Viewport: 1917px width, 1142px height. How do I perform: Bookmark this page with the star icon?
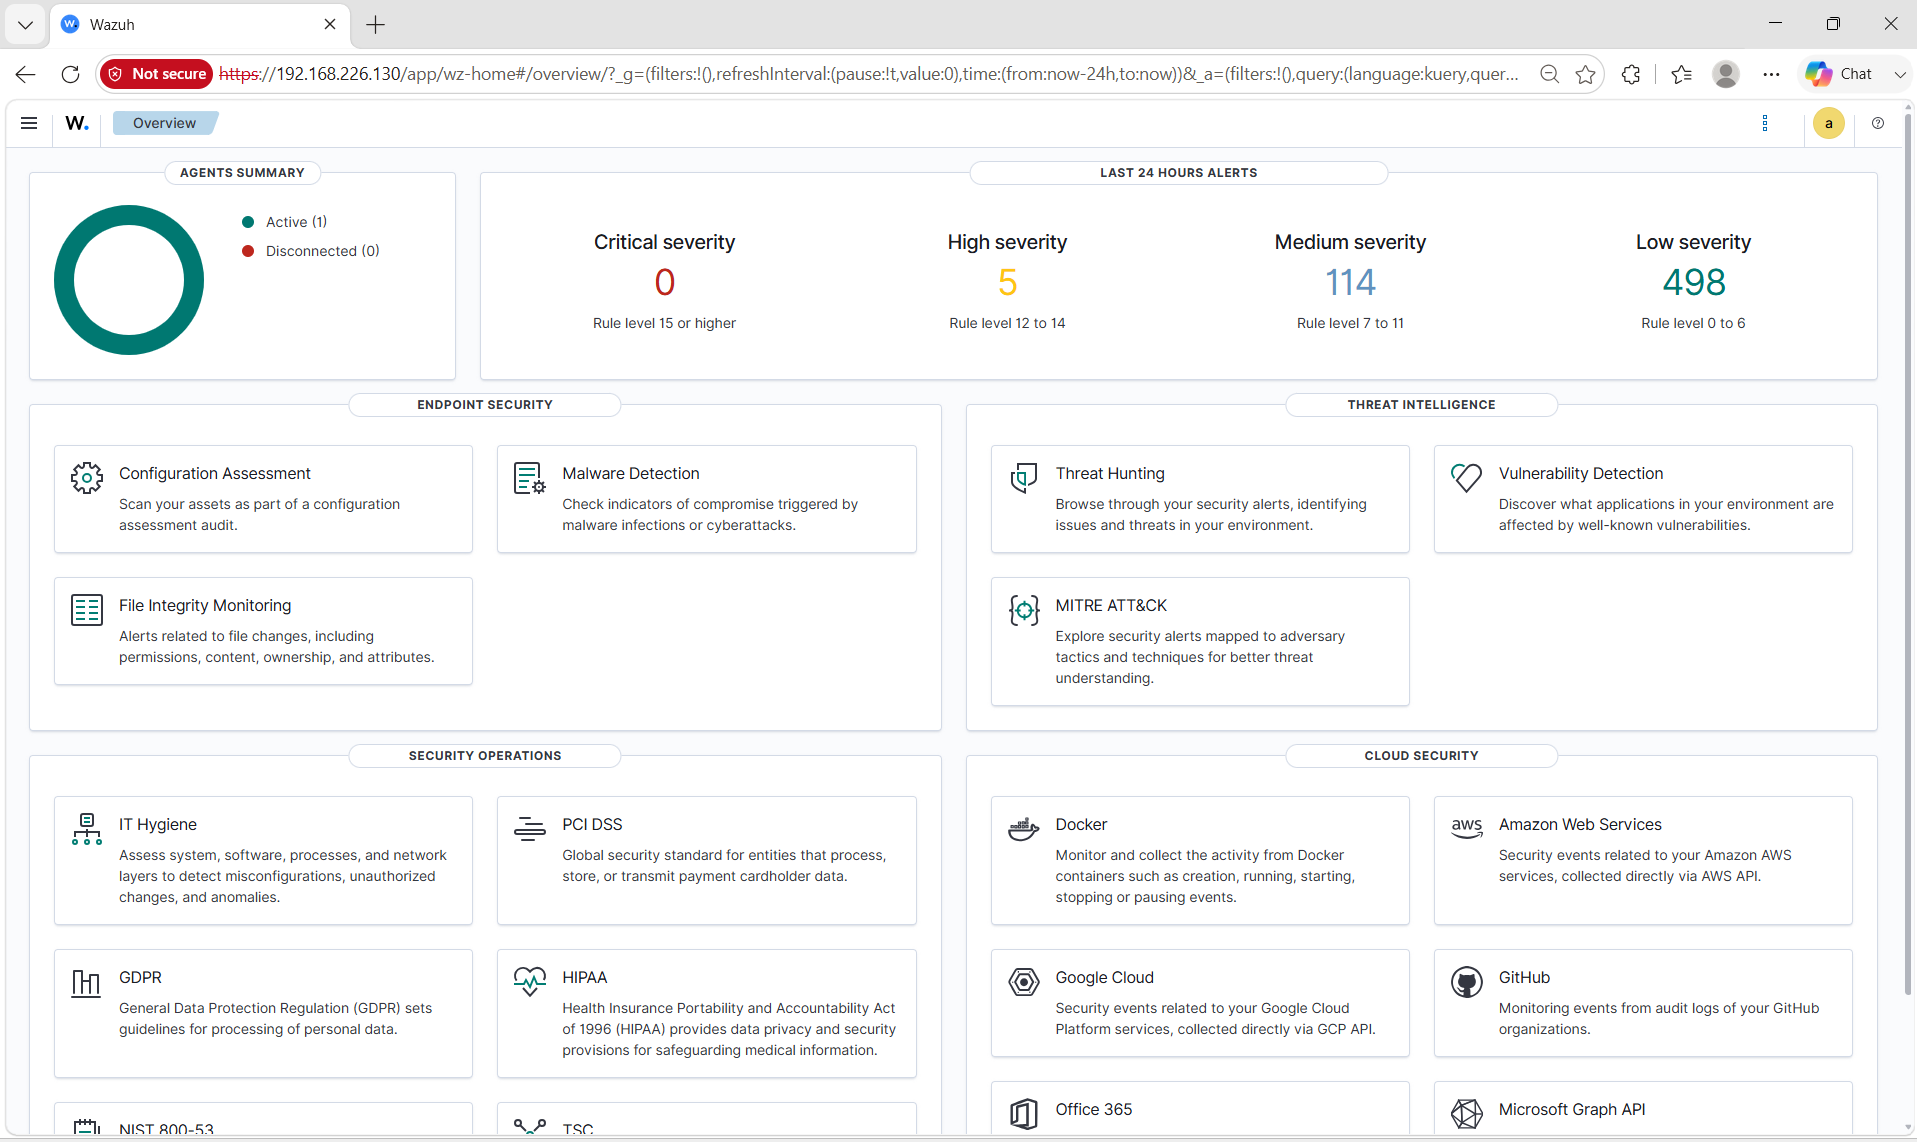(1585, 74)
